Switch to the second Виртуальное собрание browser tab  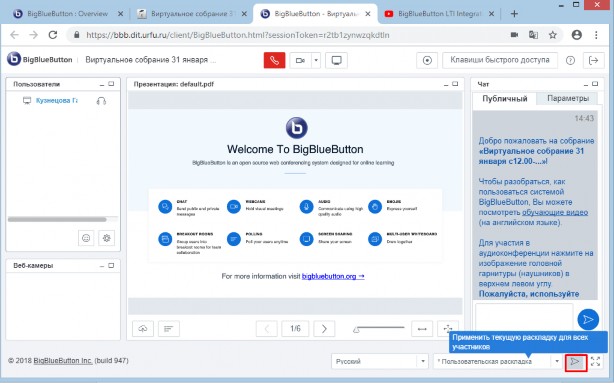pyautogui.click(x=192, y=14)
